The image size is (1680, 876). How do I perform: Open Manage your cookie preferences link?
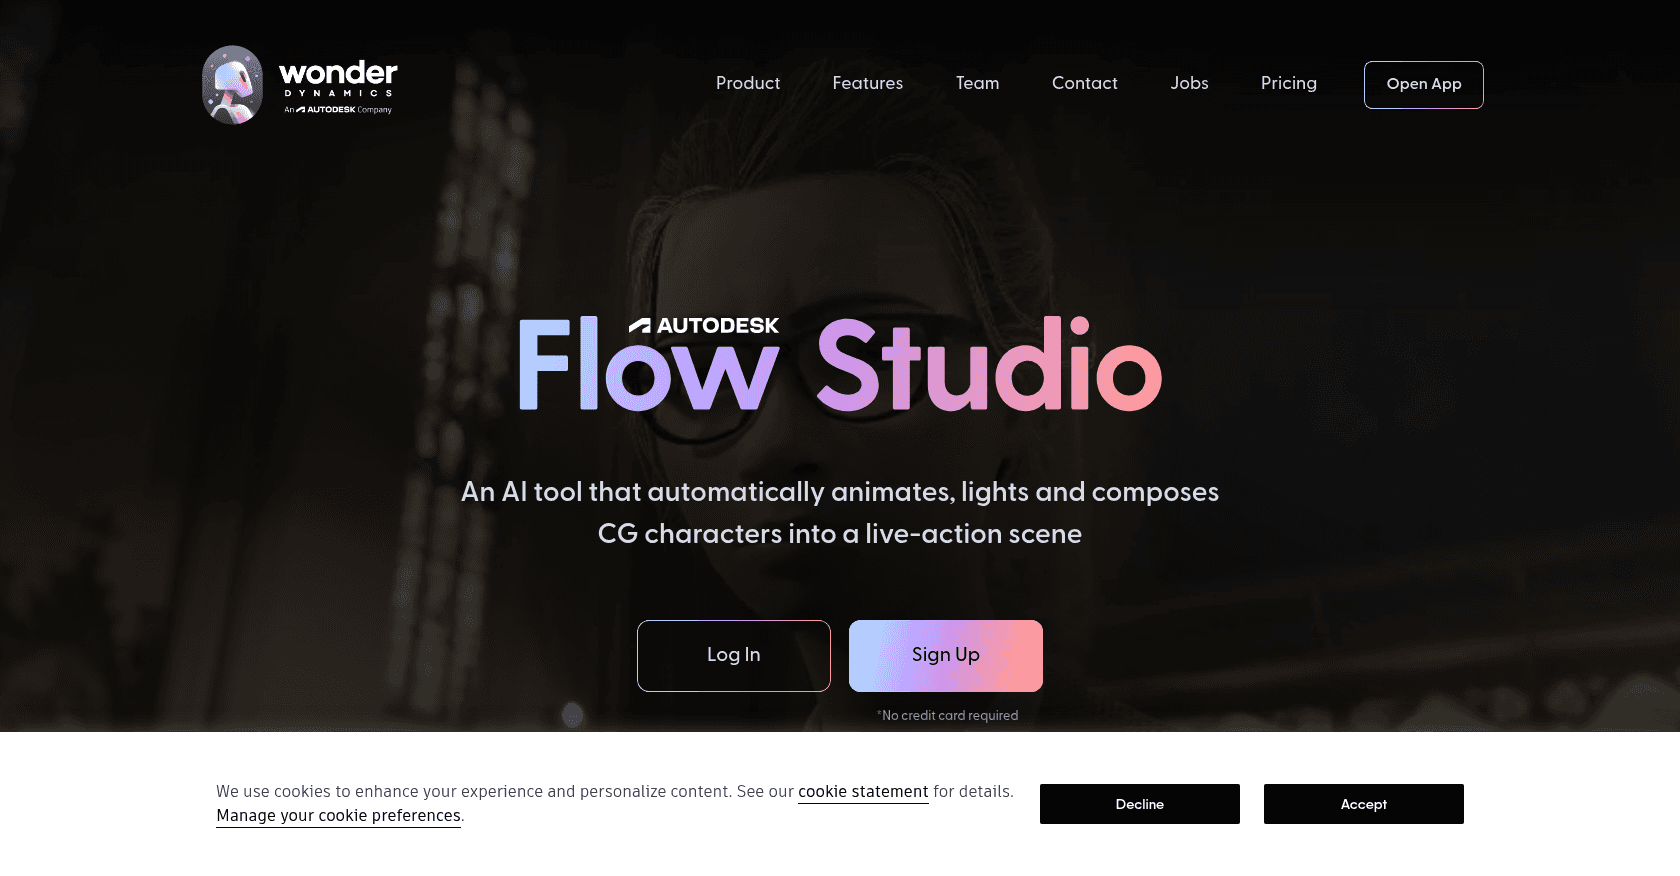[339, 815]
